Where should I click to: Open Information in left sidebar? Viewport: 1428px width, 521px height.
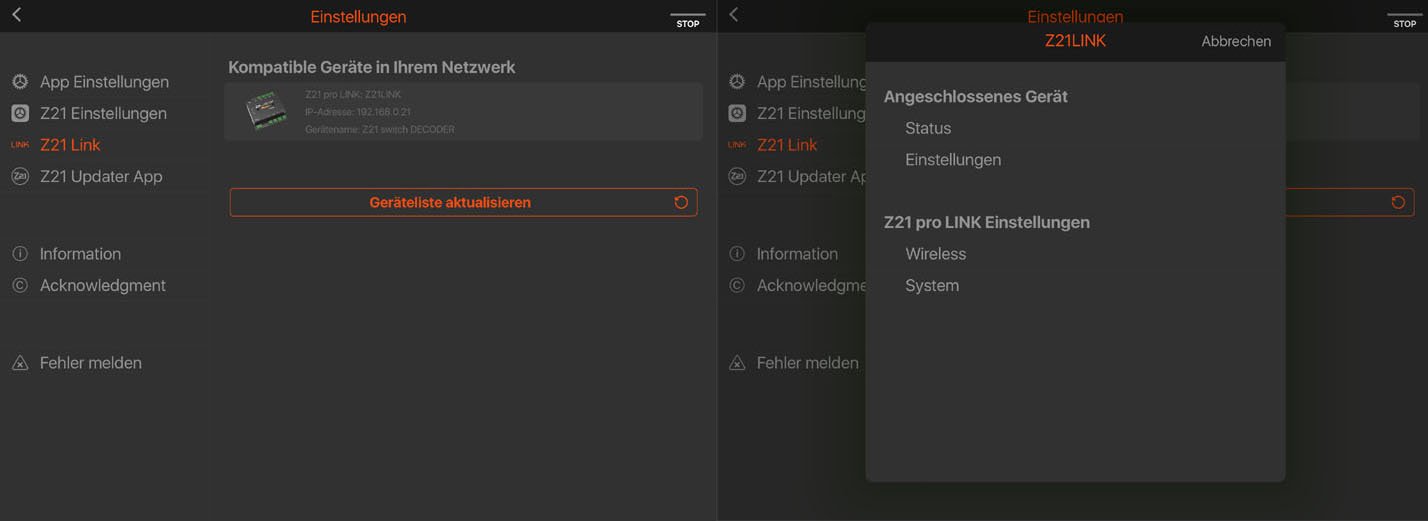coord(80,254)
